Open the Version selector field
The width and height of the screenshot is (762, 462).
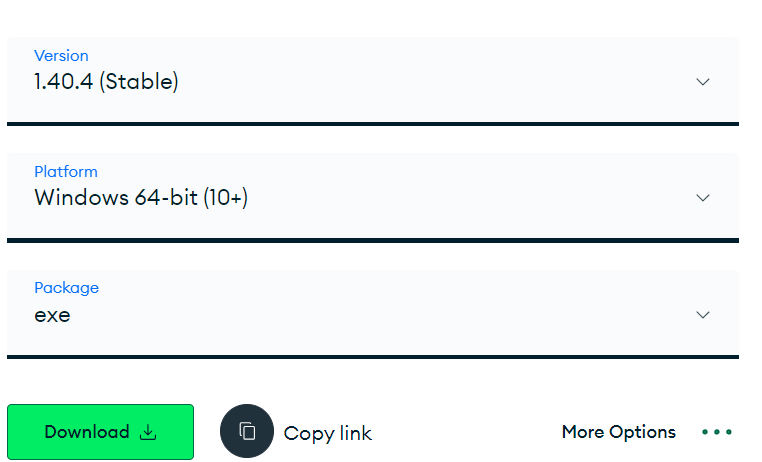[372, 80]
